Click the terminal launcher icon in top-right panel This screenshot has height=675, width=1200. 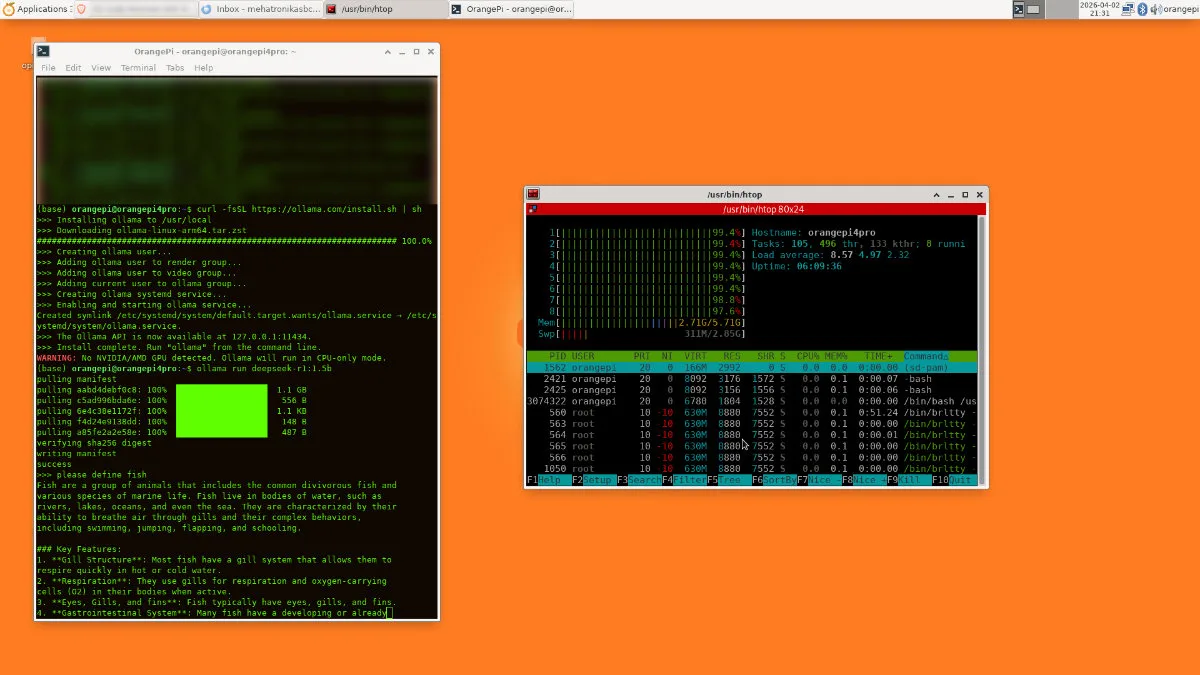(x=1018, y=9)
